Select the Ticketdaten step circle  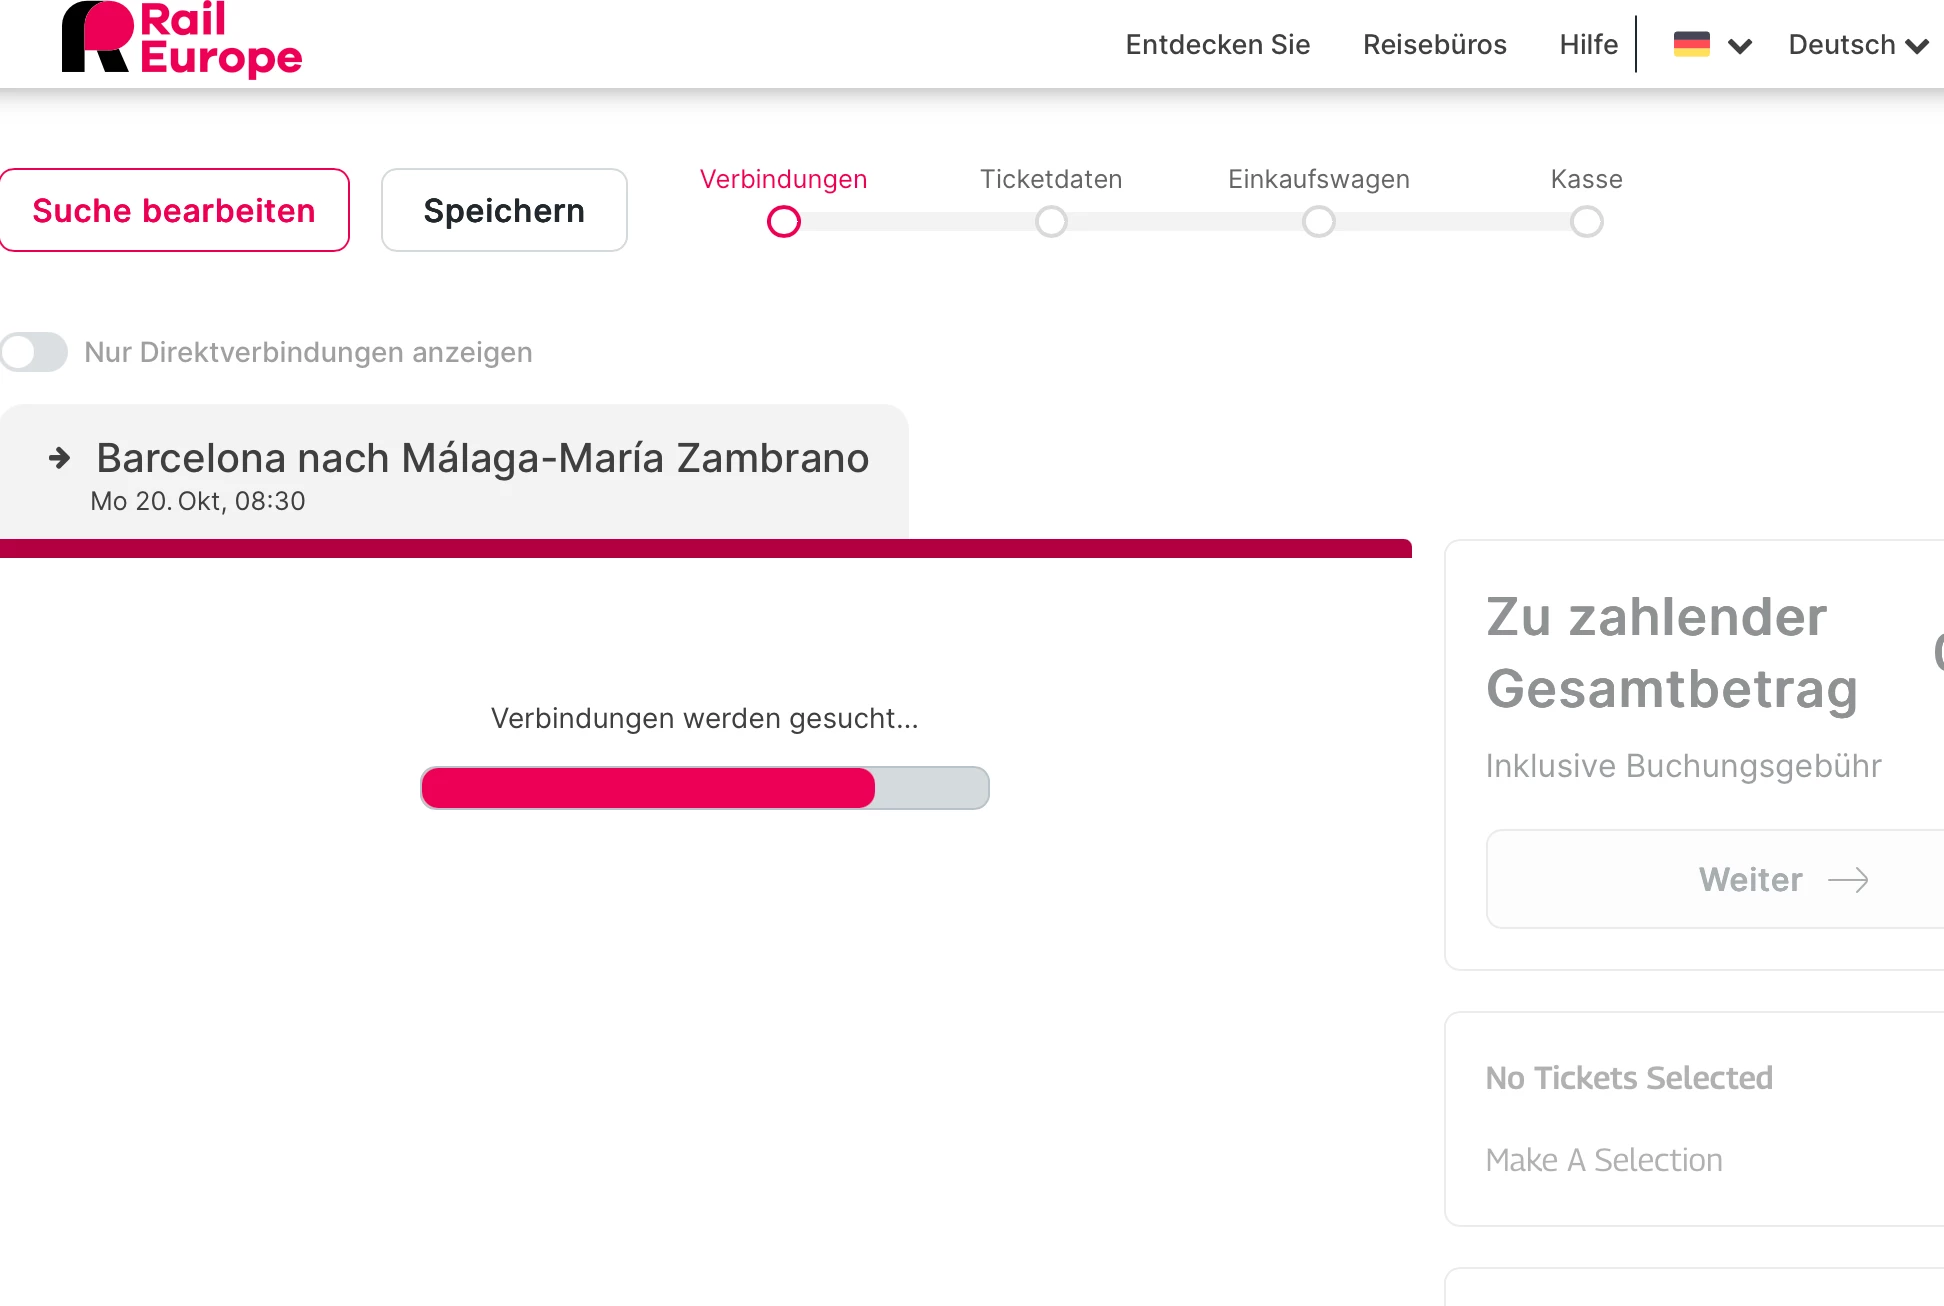click(x=1051, y=222)
